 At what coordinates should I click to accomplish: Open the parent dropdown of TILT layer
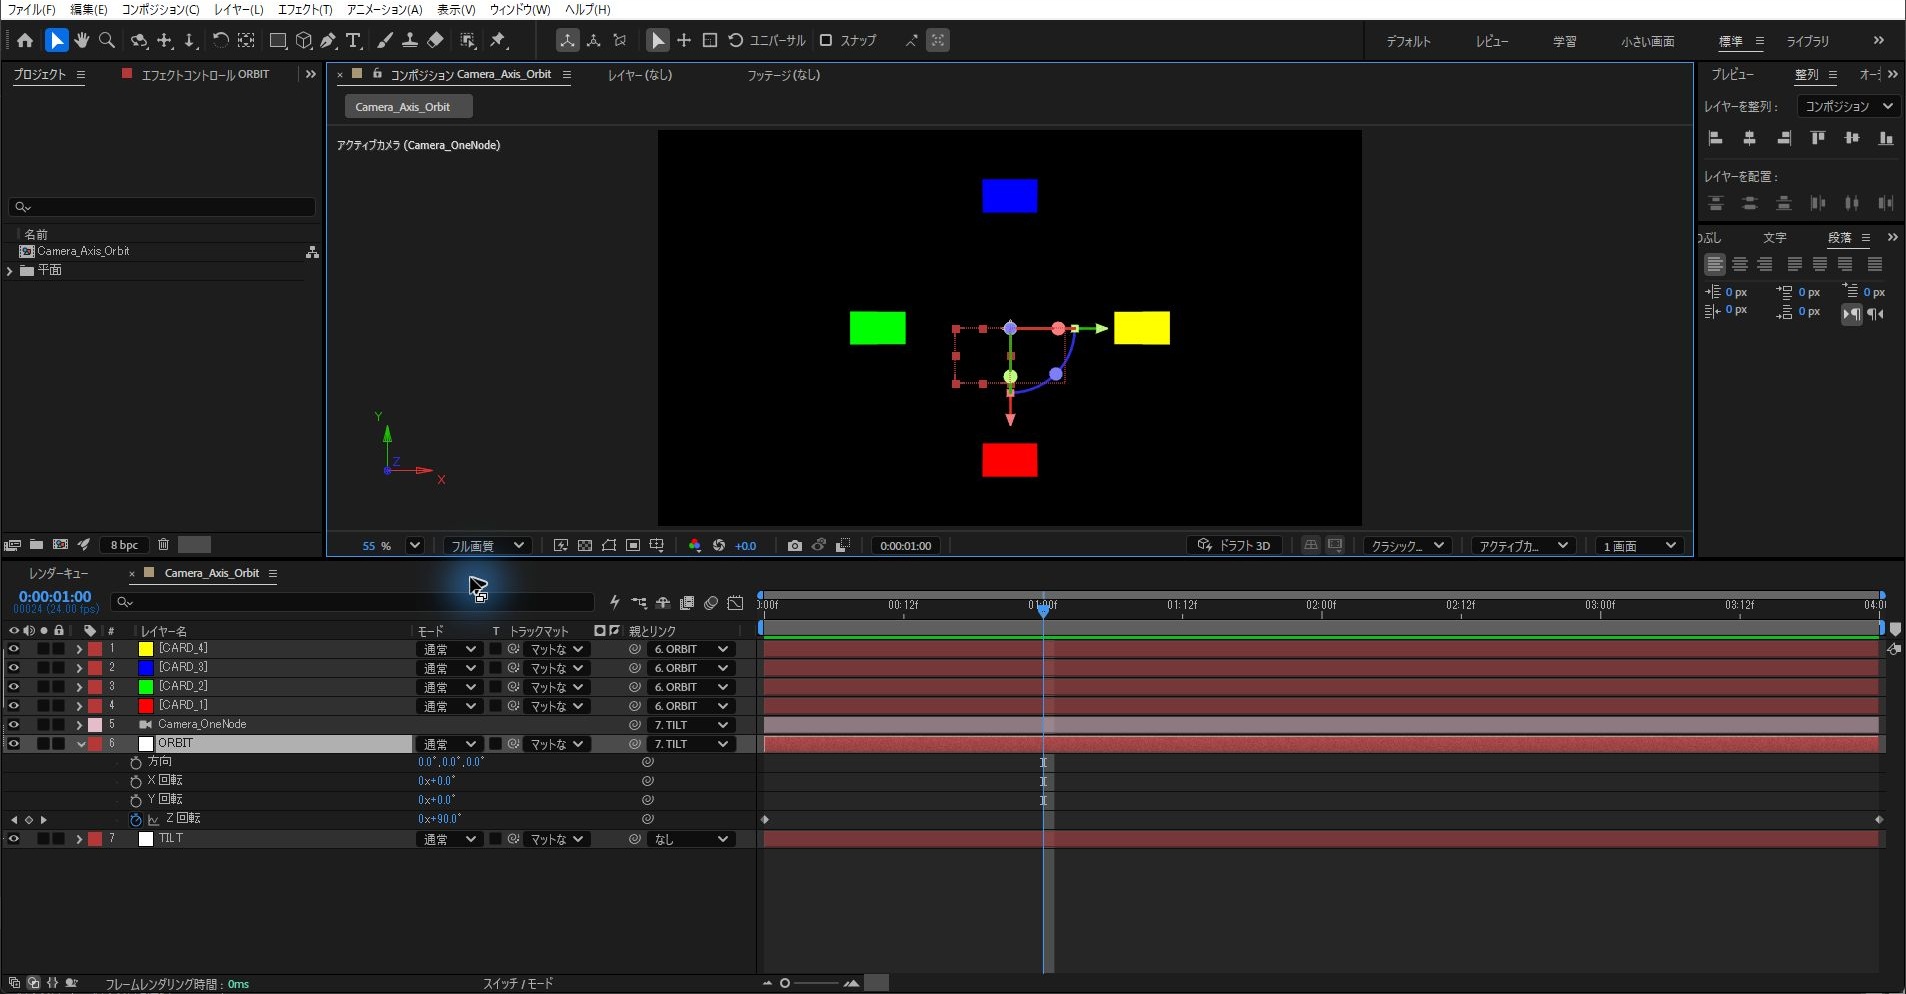coord(691,839)
